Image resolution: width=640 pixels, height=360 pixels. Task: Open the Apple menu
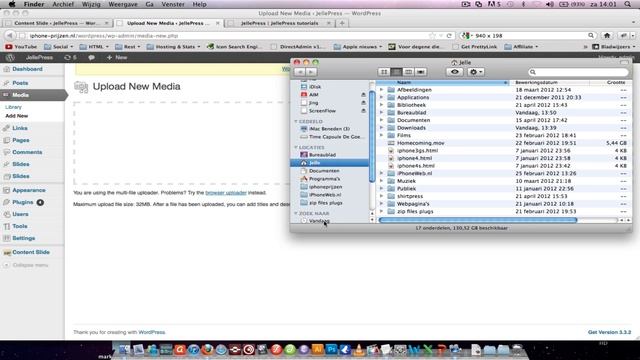(x=12, y=4)
